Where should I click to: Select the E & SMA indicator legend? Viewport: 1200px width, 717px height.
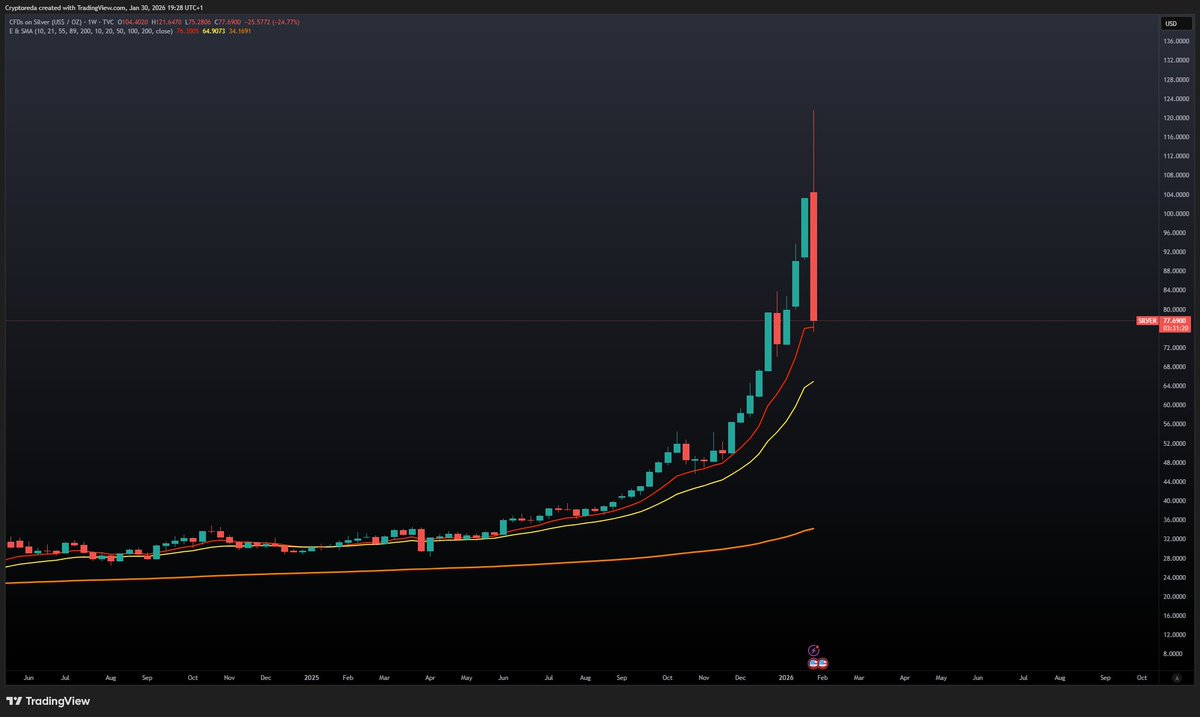pos(91,32)
